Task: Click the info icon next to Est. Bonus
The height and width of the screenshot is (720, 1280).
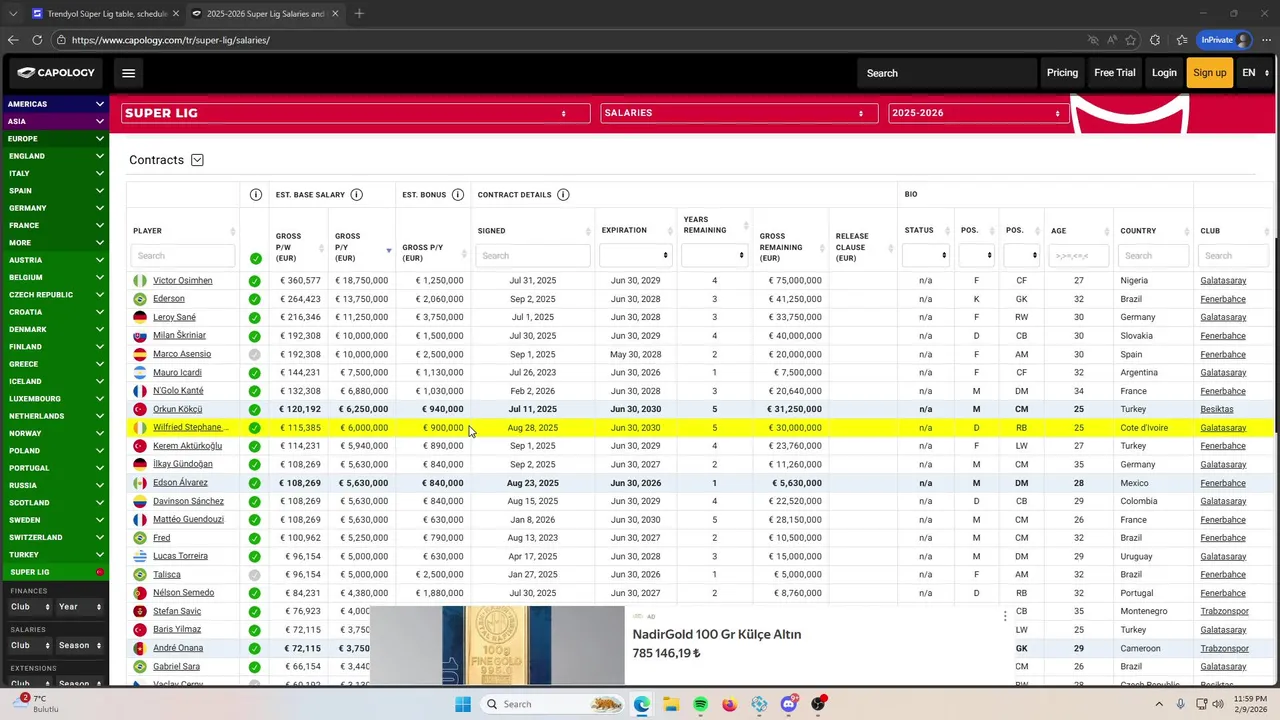Action: pos(457,195)
